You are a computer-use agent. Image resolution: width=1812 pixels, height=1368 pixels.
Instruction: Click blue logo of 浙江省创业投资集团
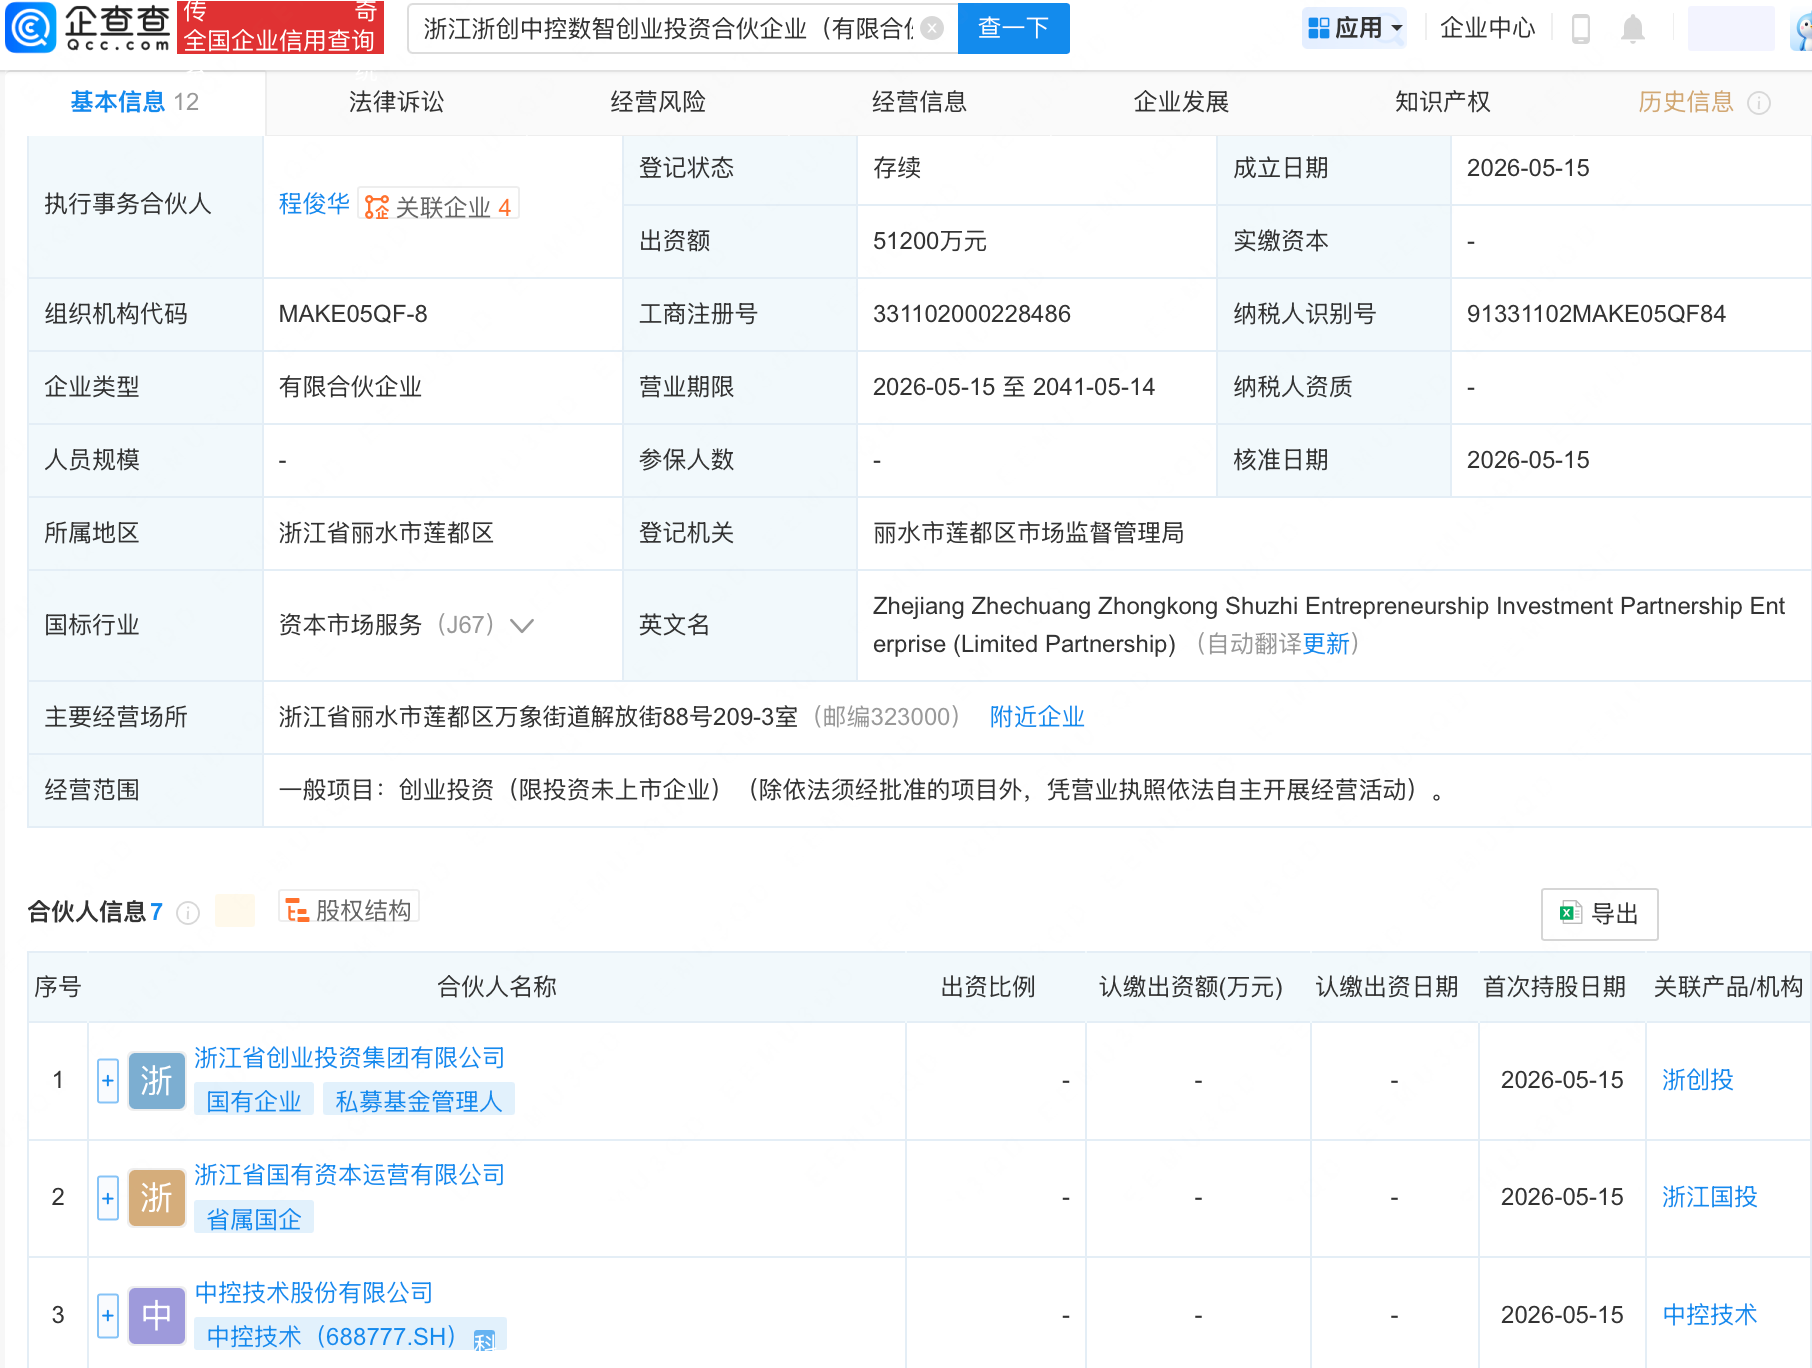click(x=157, y=1080)
